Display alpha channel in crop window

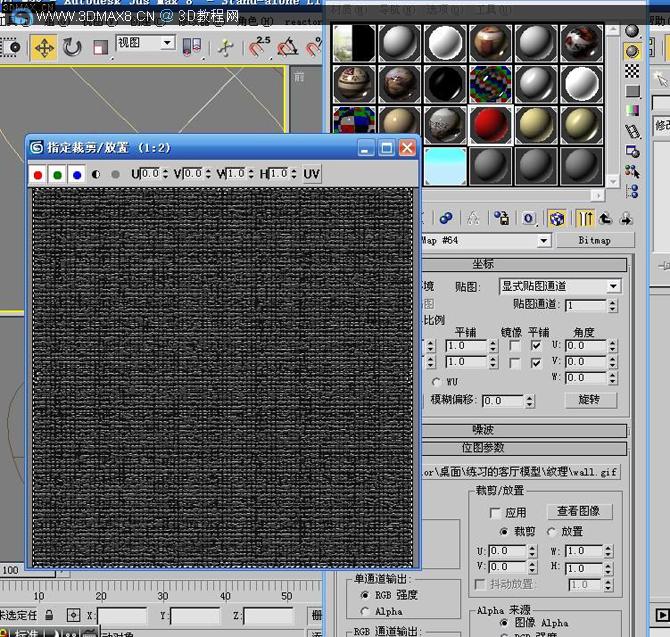tap(96, 175)
